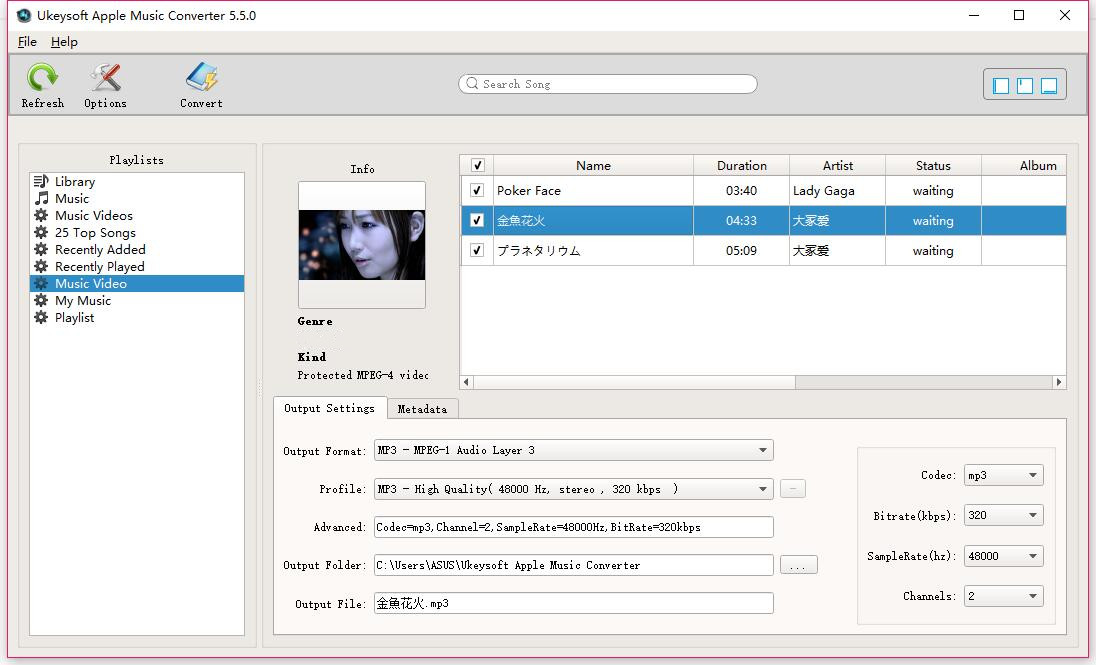
Task: Select the Recently Played playlist label
Action: click(99, 266)
